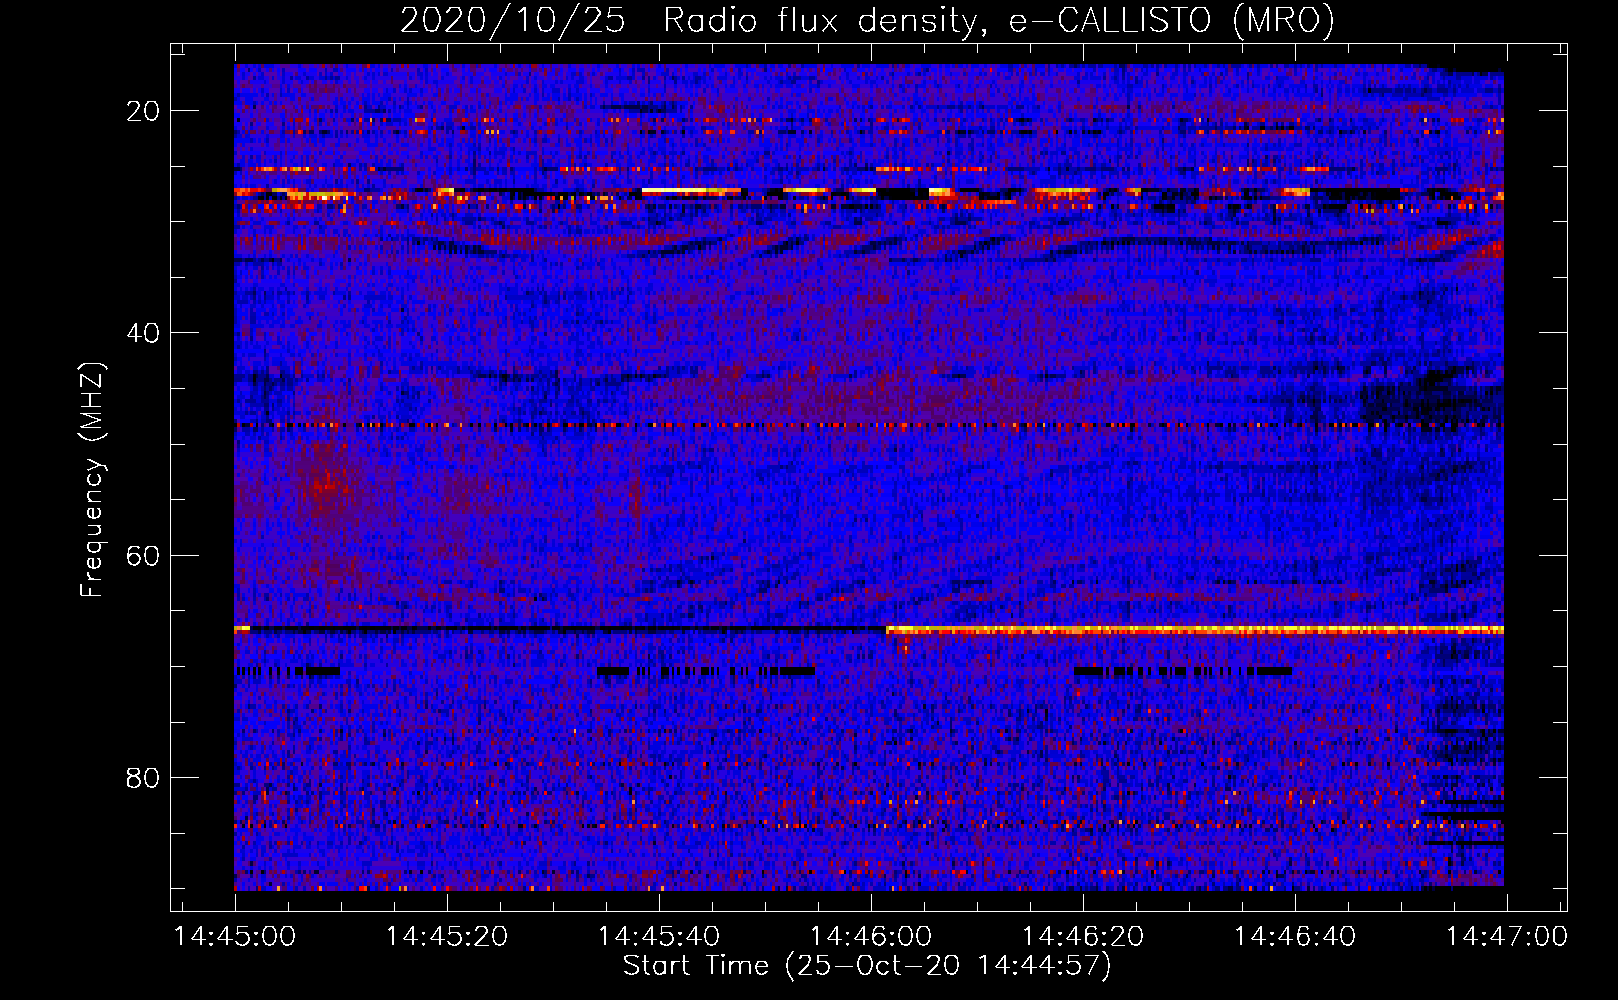Viewport: 1618px width, 1000px height.
Task: Click the 80 MHz frequency tick label
Action: pyautogui.click(x=144, y=778)
